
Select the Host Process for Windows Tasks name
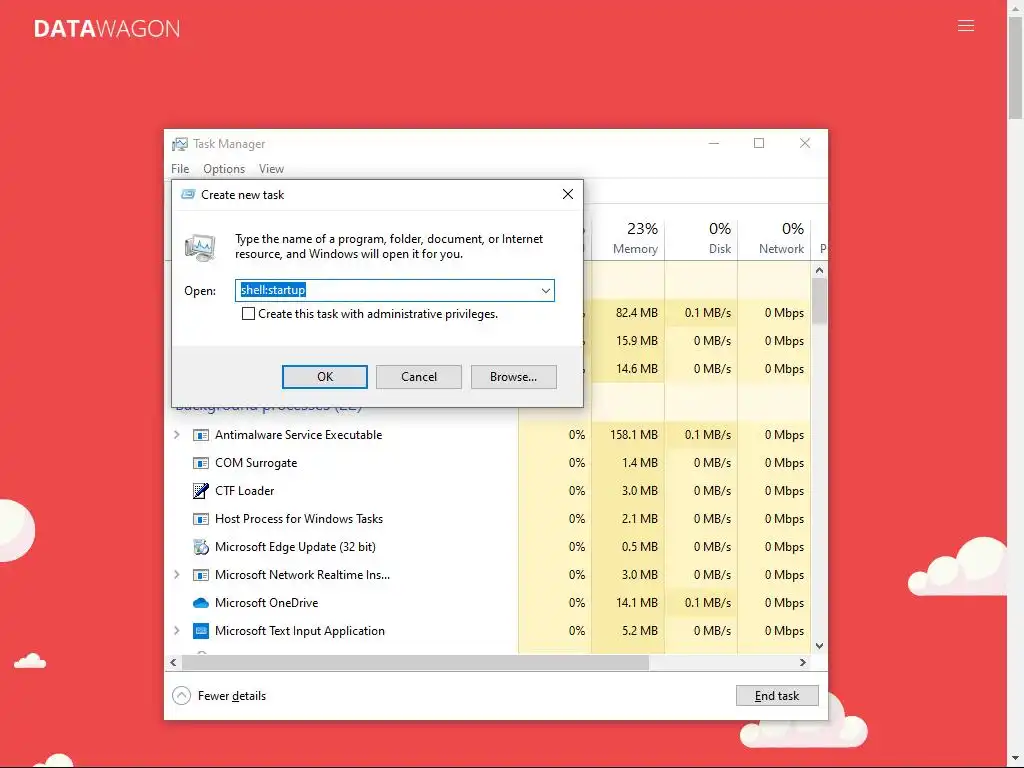coord(299,519)
